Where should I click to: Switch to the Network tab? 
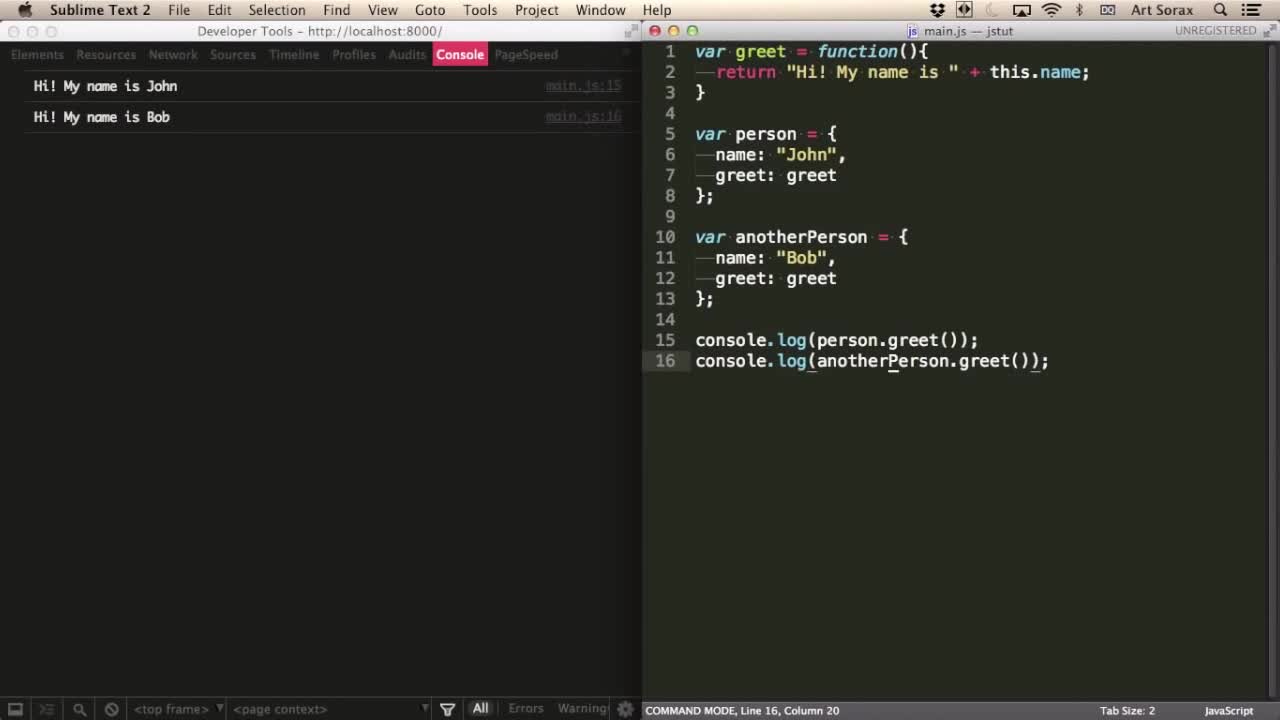(x=173, y=55)
